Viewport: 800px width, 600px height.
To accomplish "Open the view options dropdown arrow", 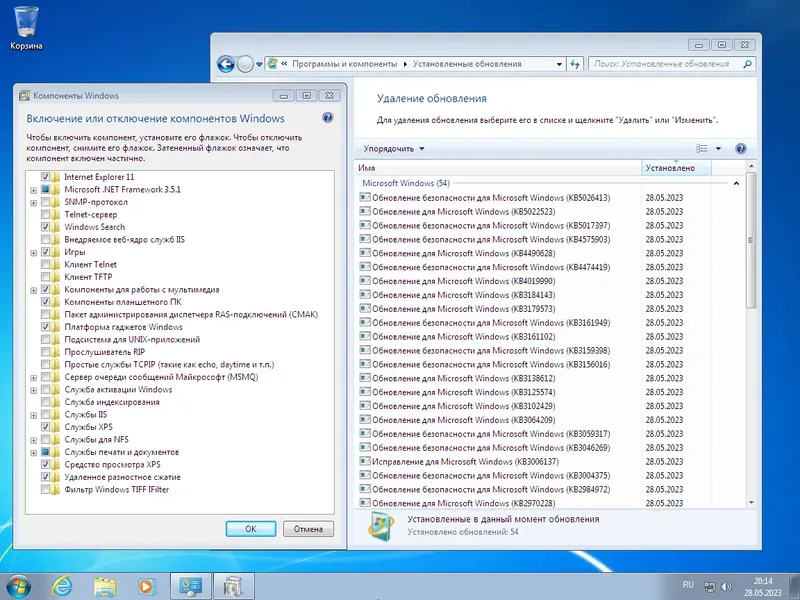I will [x=718, y=148].
